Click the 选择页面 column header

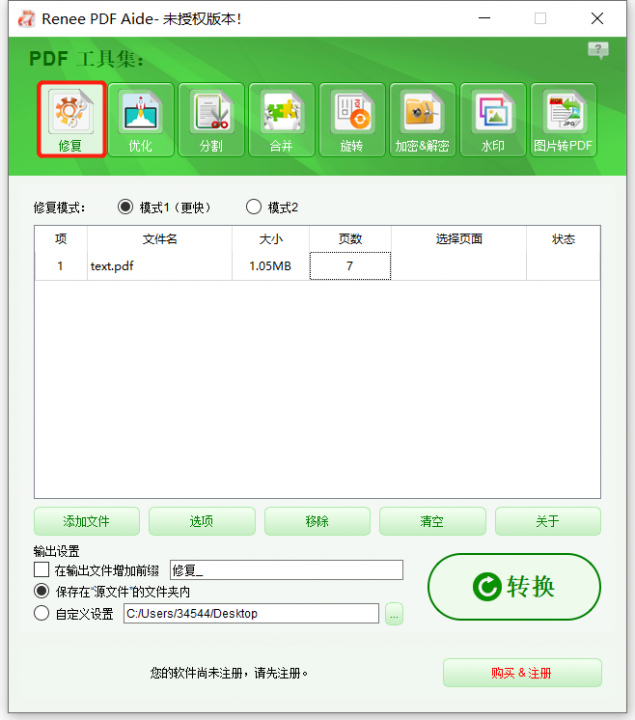point(459,239)
